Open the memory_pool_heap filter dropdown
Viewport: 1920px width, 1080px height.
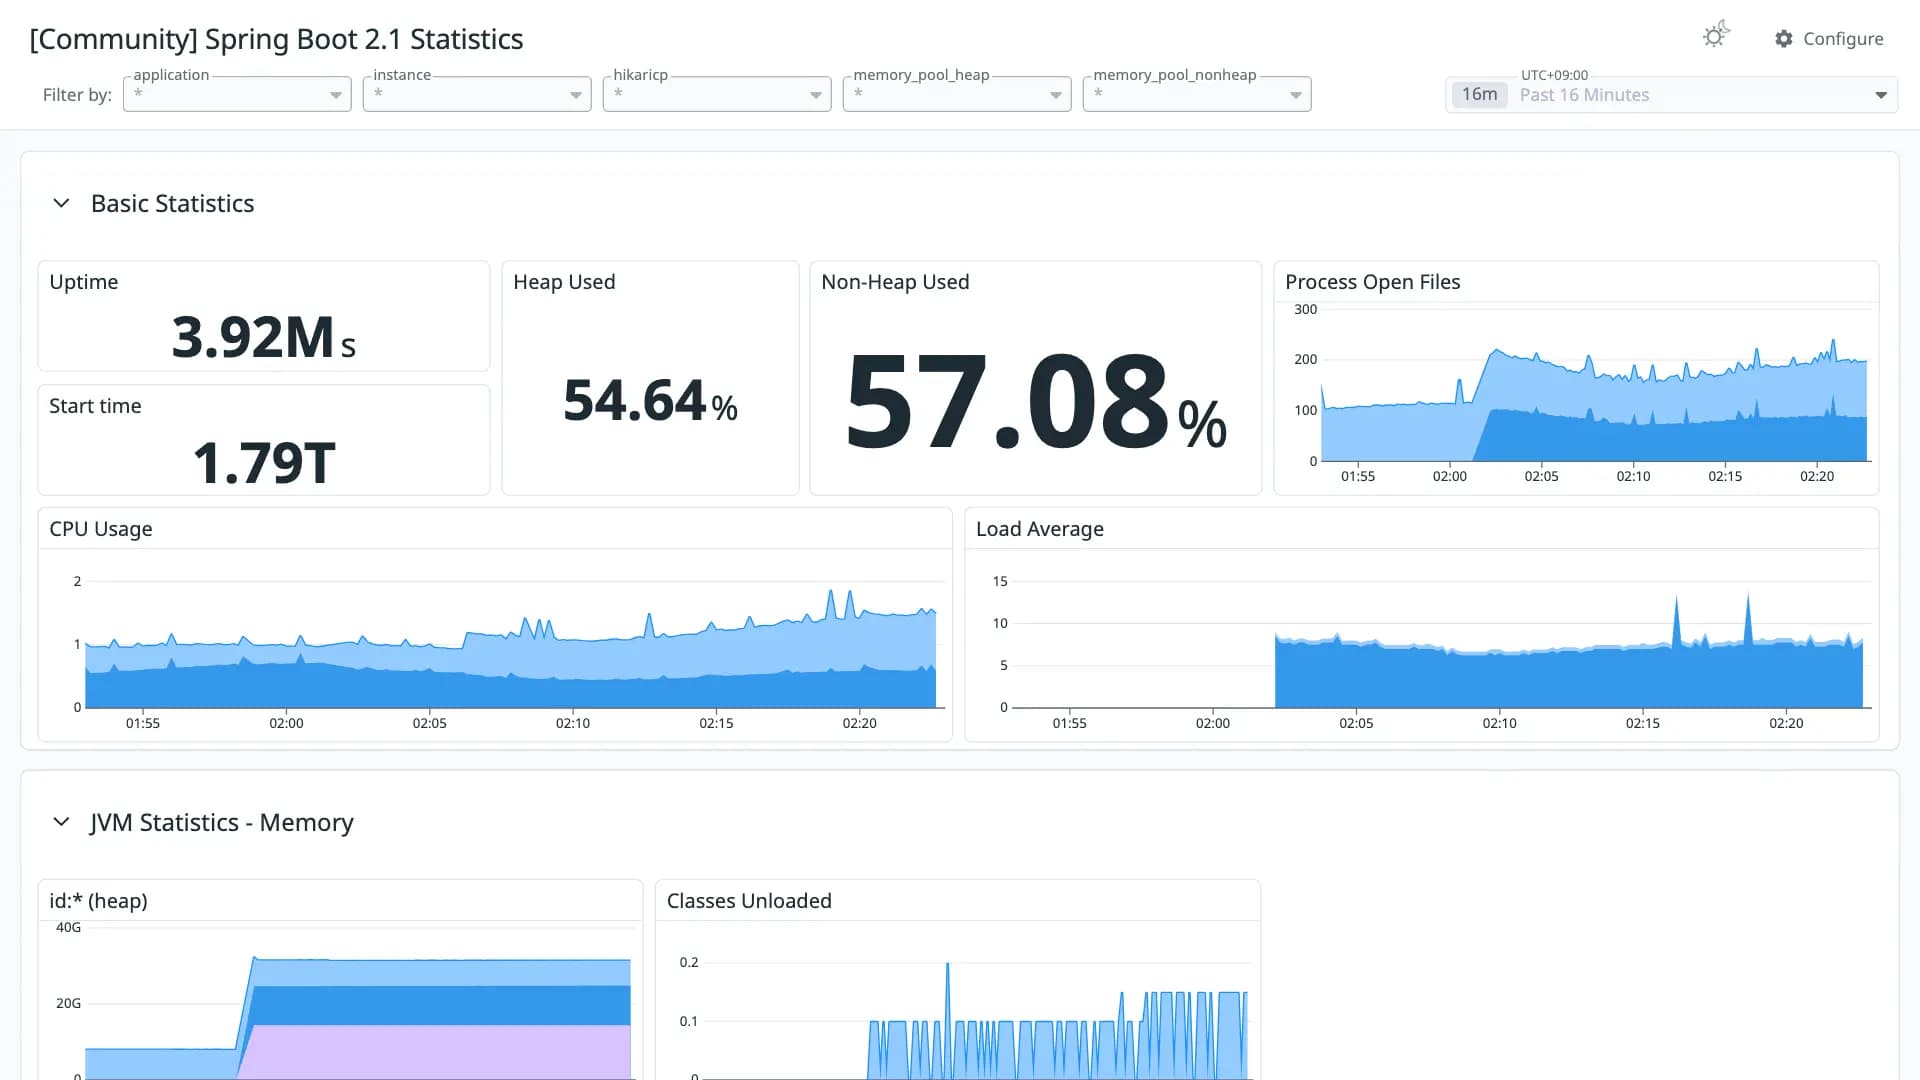957,94
